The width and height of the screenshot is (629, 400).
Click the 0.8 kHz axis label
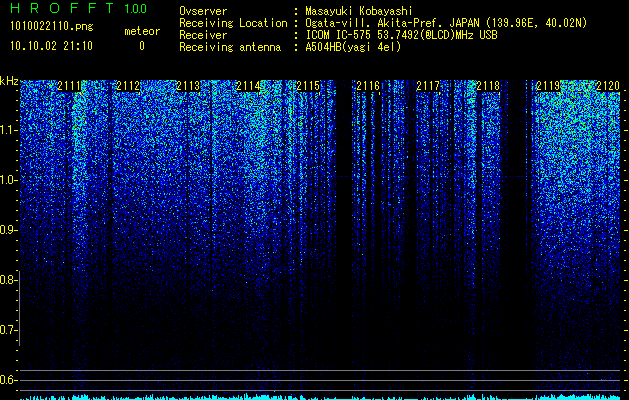8,280
